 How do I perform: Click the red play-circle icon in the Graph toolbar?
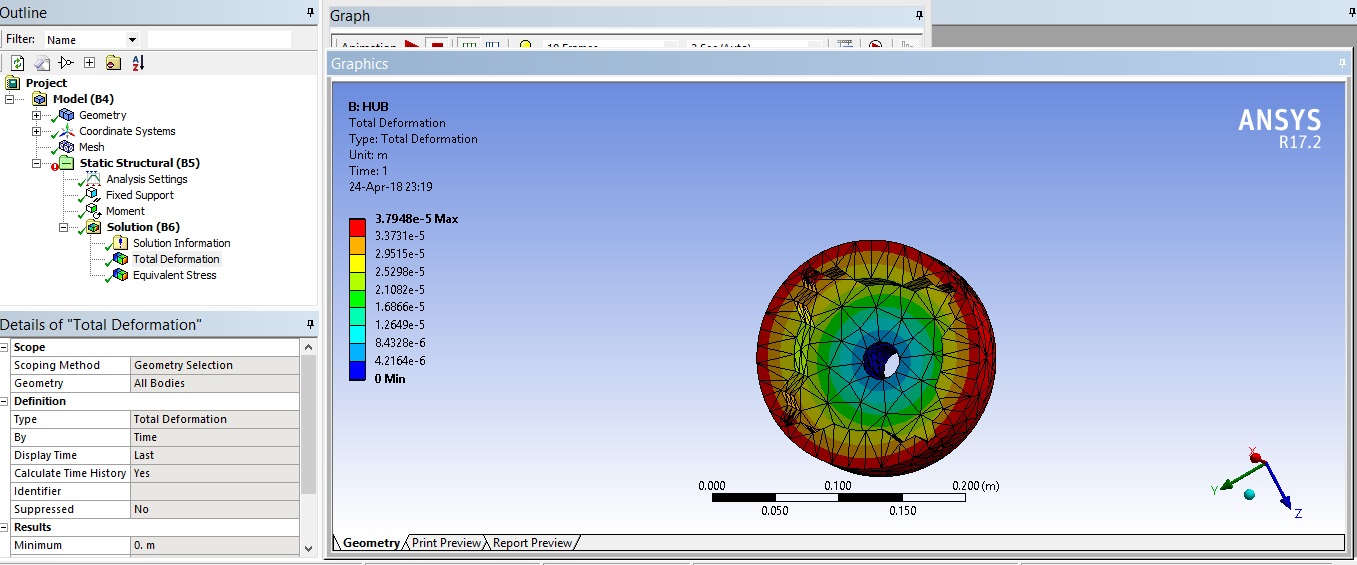pyautogui.click(x=875, y=45)
